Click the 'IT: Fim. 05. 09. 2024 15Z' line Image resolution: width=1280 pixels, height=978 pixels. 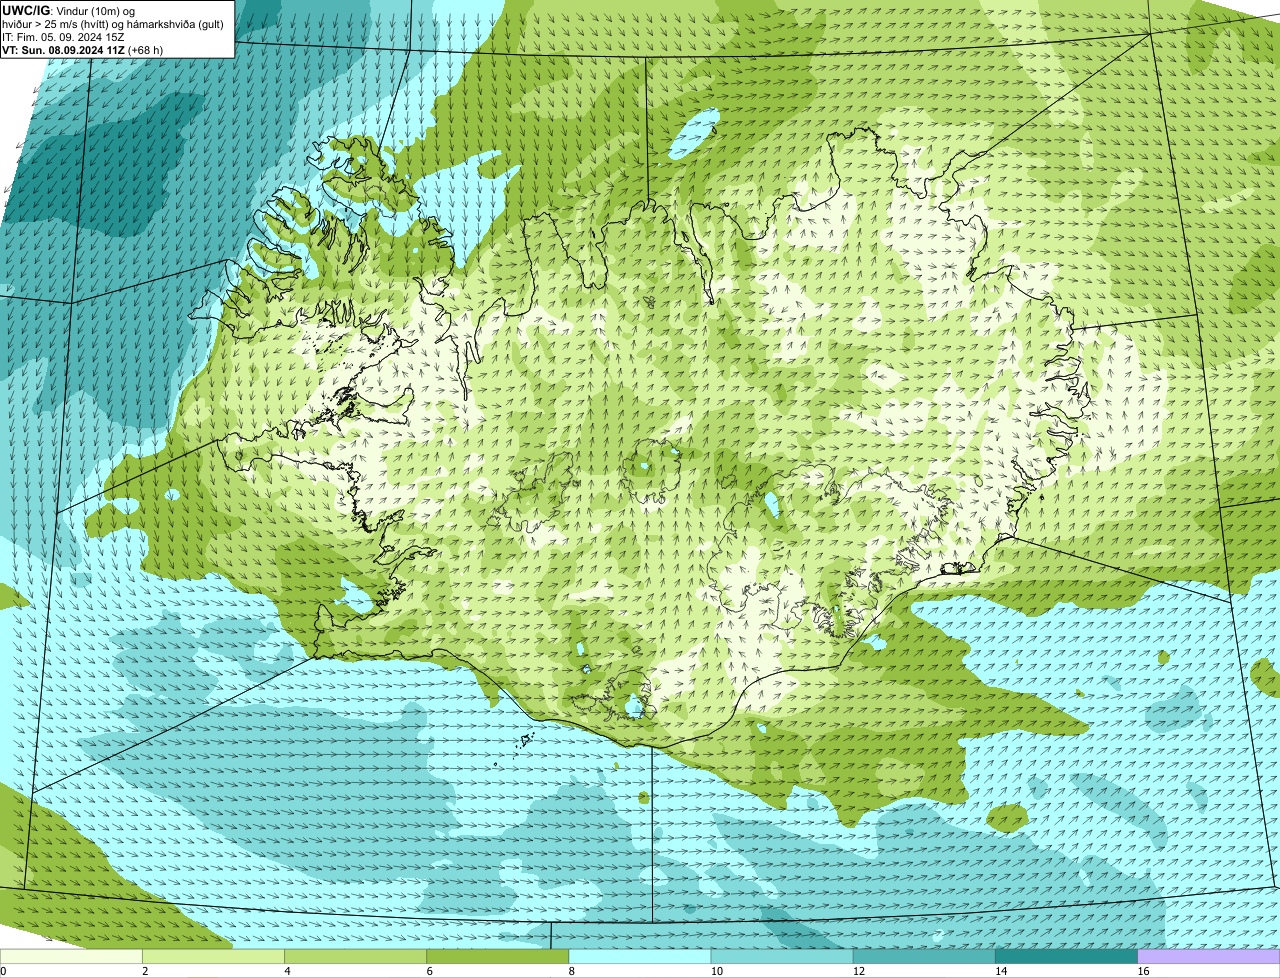click(64, 36)
